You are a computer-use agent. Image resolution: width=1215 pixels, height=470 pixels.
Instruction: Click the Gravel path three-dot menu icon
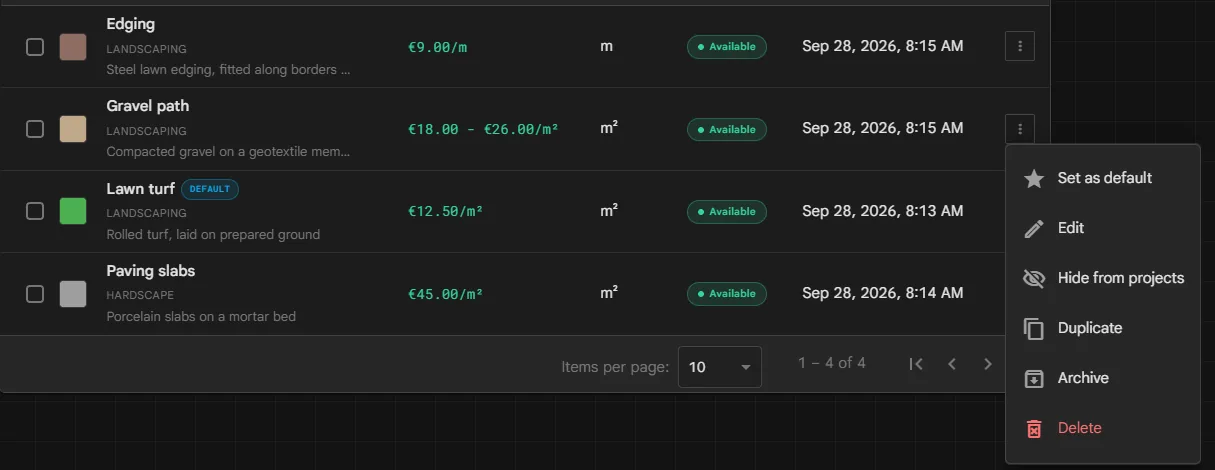(1019, 128)
